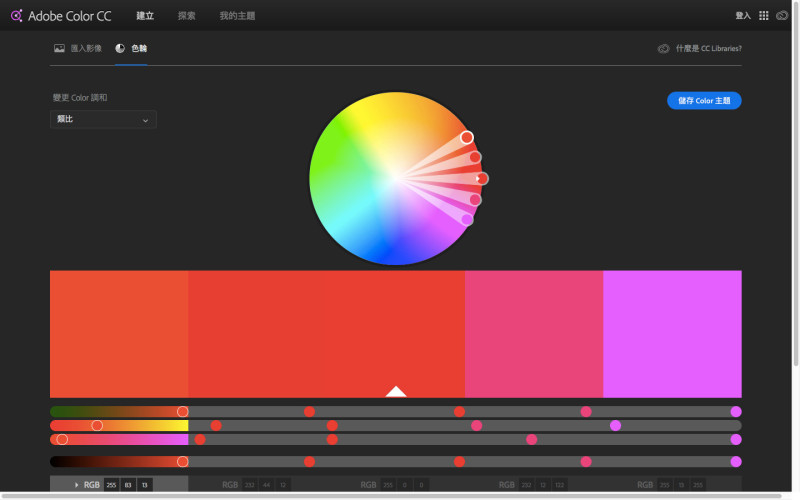The height and width of the screenshot is (500, 800).
Task: Click the Adobe Color CC logo icon
Action: (x=16, y=15)
